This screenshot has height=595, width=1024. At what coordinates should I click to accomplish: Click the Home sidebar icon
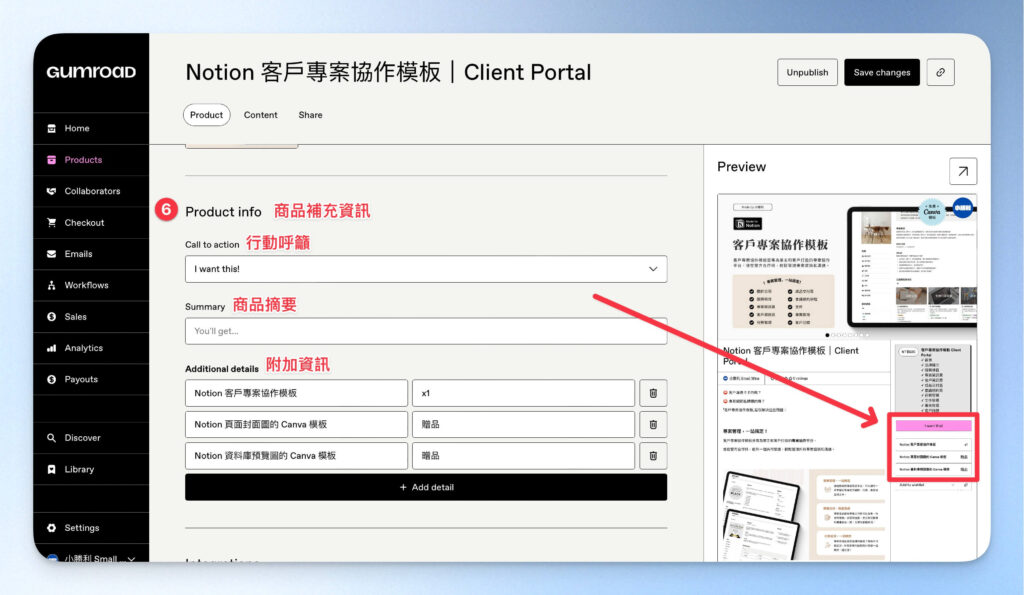[52, 129]
